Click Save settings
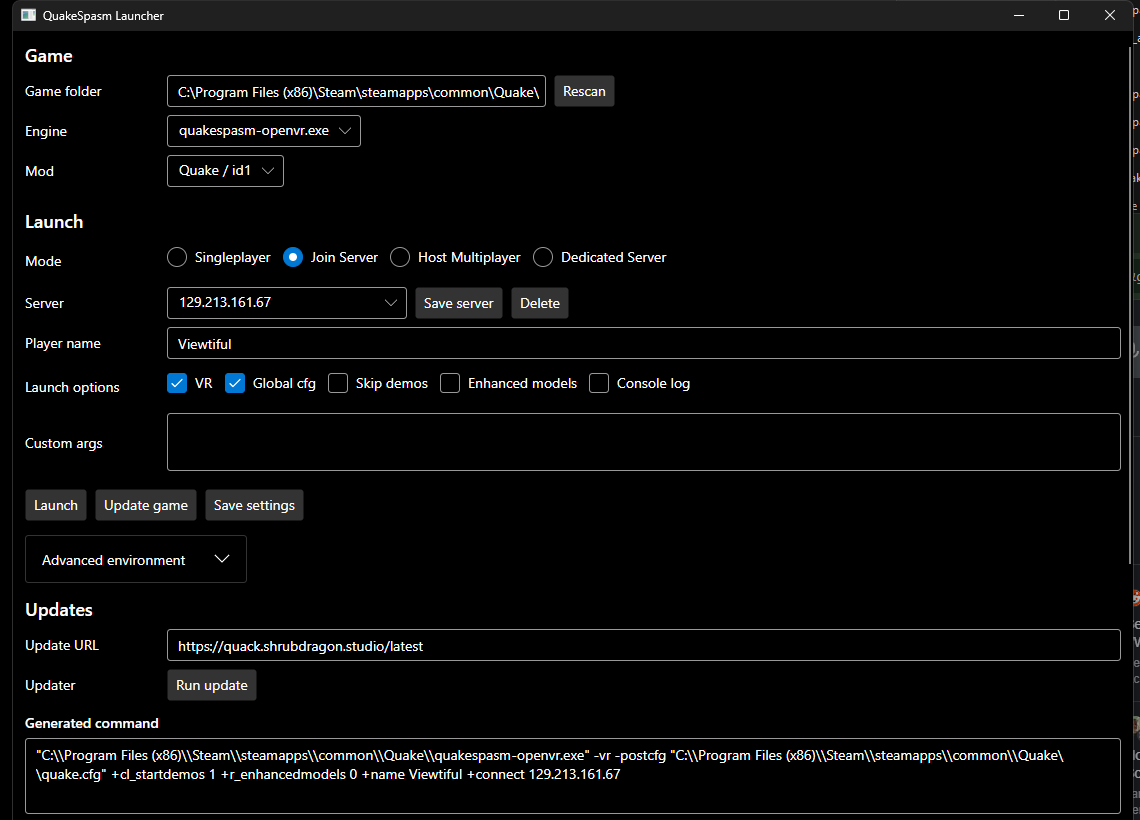The height and width of the screenshot is (820, 1140). tap(254, 505)
